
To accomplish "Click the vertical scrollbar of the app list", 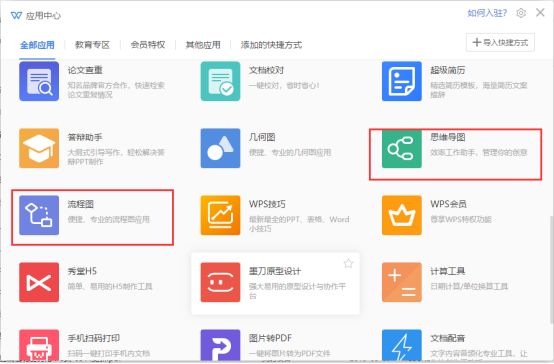I will 552,269.
